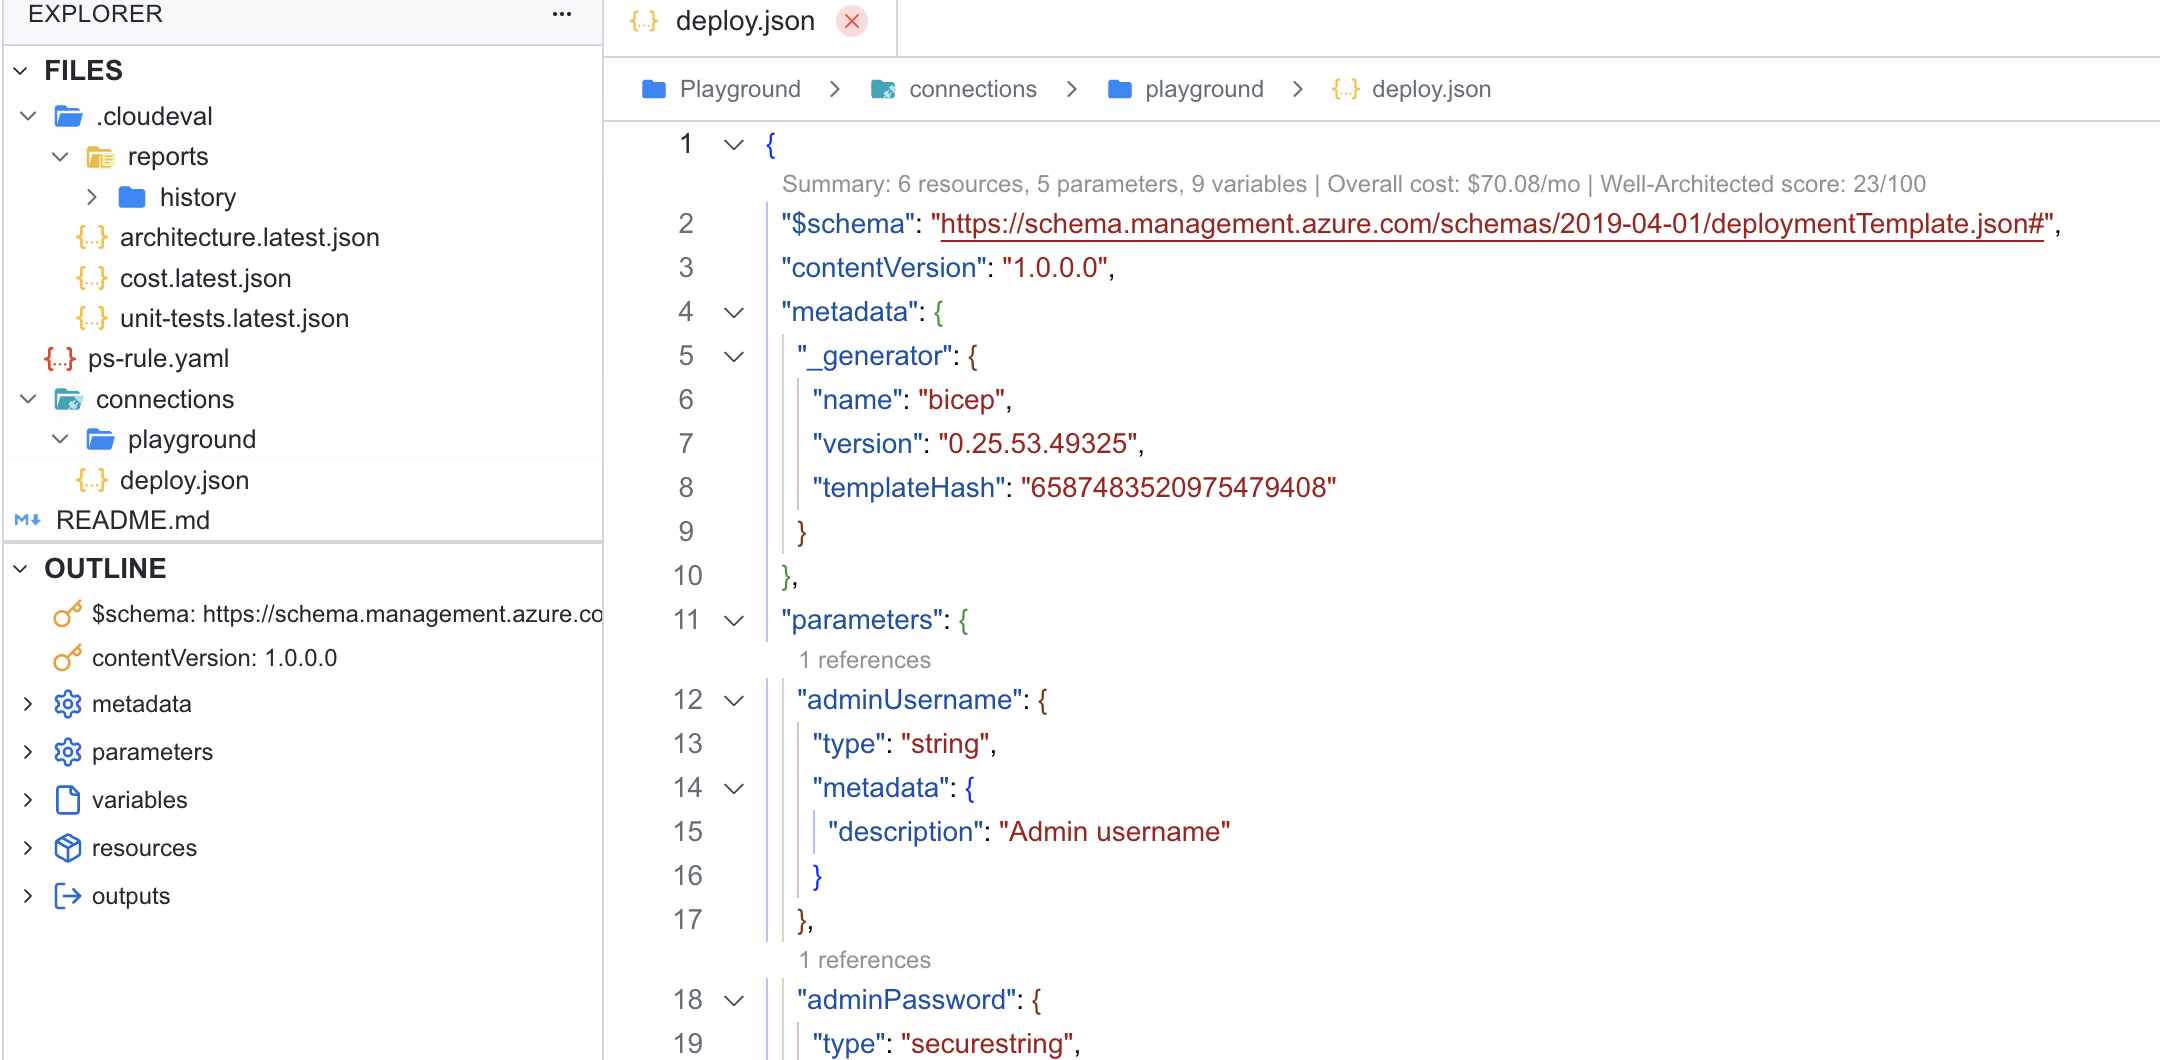Click the history folder icon
This screenshot has width=2160, height=1060.
click(132, 197)
